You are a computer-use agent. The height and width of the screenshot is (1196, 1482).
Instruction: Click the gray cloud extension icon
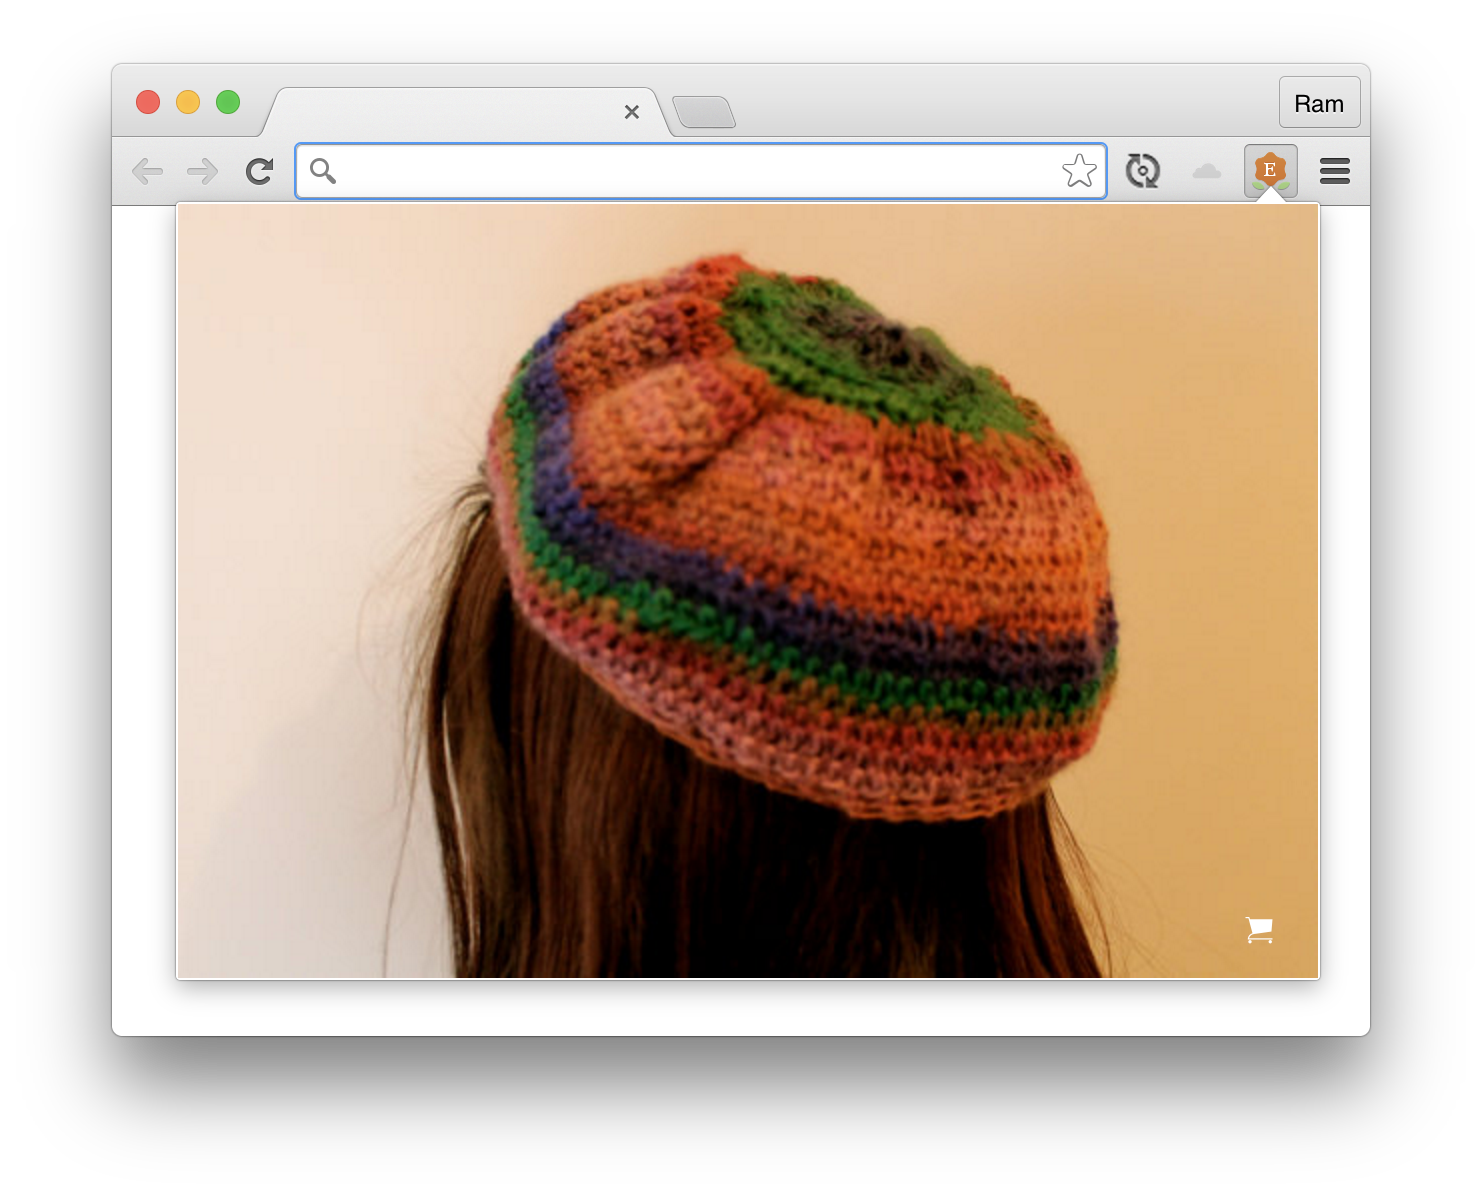point(1207,171)
